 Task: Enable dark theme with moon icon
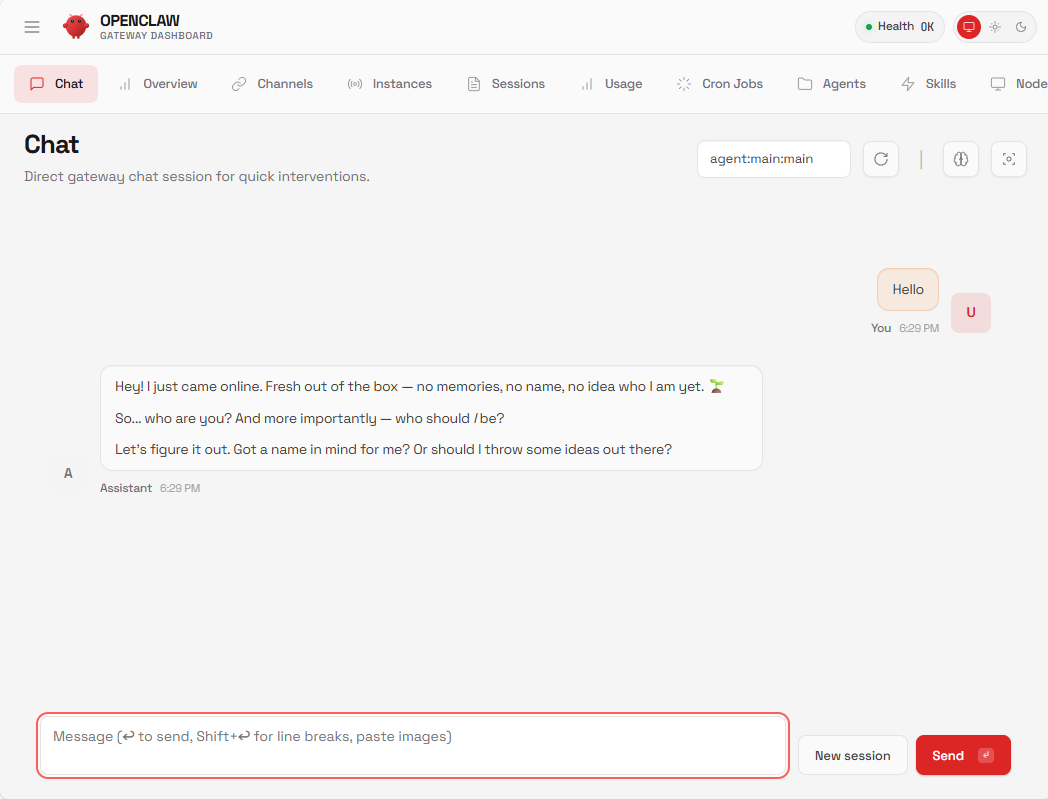coord(1021,27)
